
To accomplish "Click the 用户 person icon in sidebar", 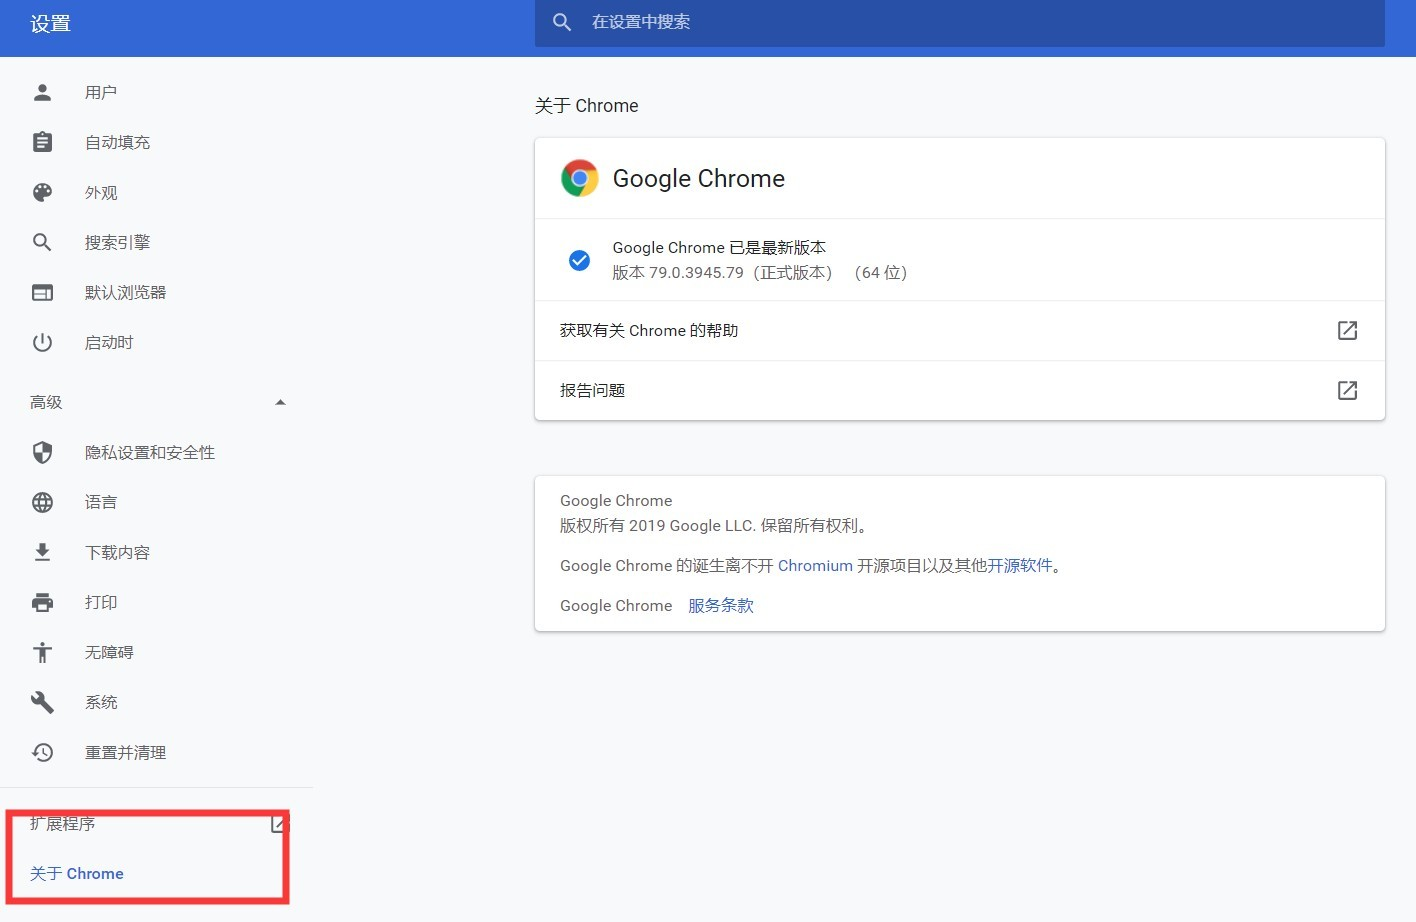I will (x=42, y=92).
